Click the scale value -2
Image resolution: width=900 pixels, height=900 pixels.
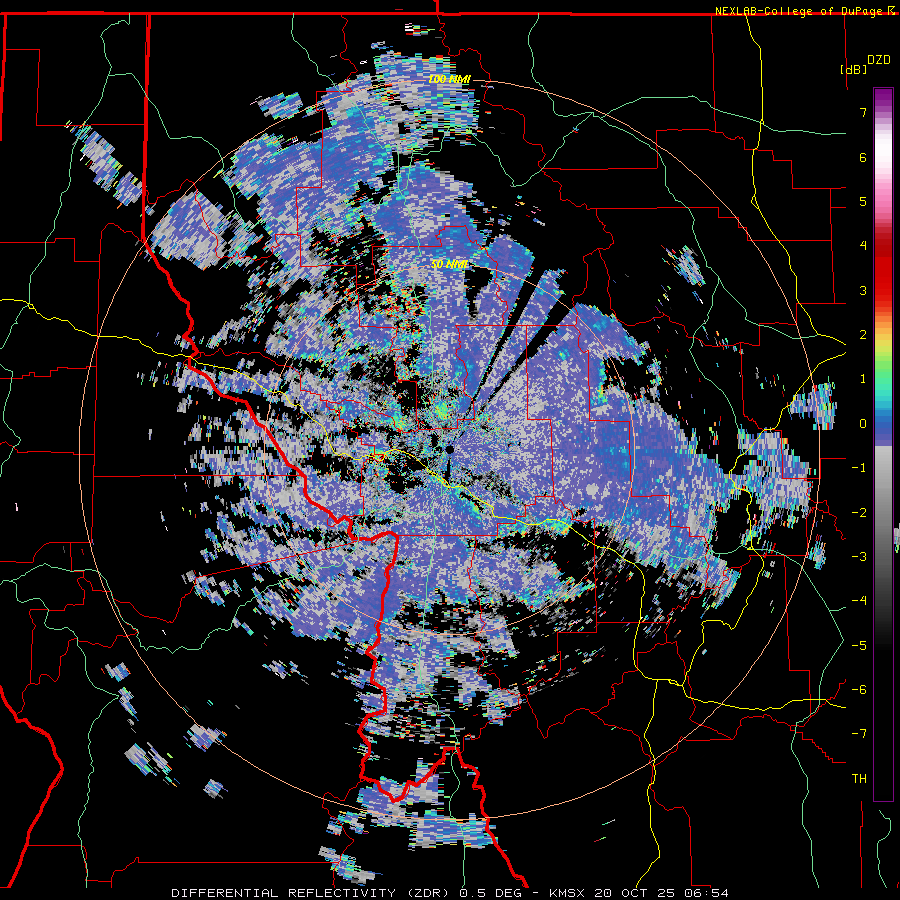pos(859,513)
